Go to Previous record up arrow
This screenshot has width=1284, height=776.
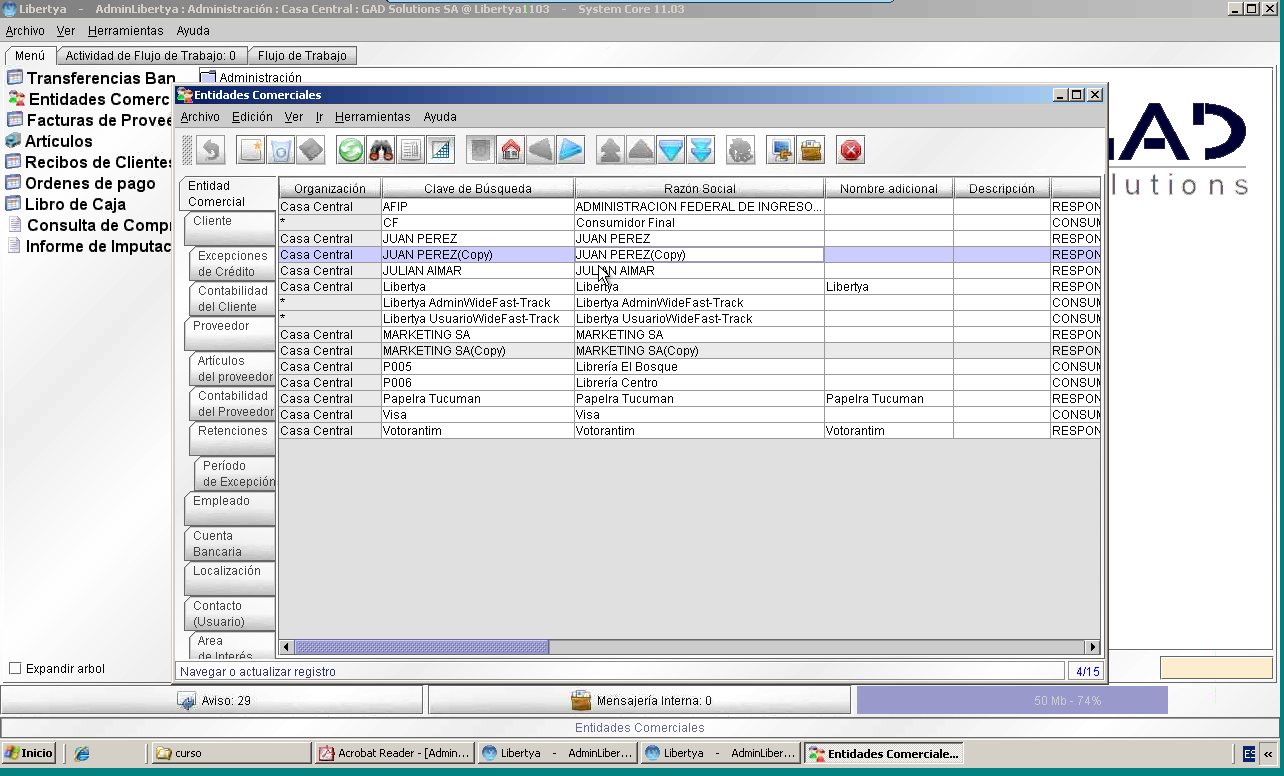641,150
